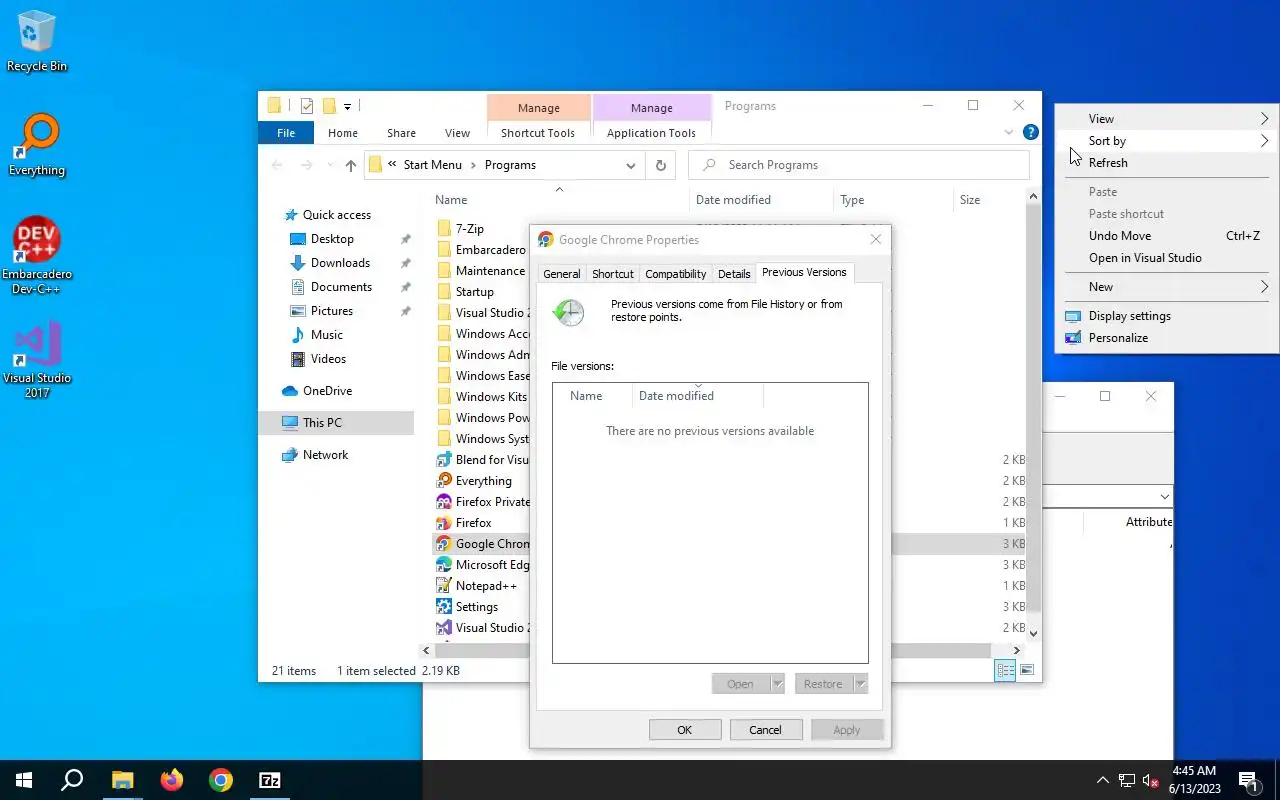Show hidden tray icons chevron

point(1102,781)
